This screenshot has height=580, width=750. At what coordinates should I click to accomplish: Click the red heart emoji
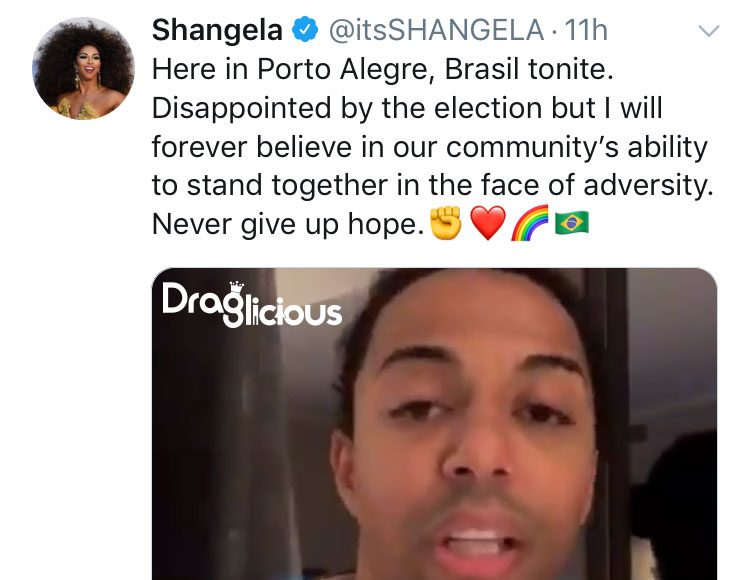tap(487, 223)
